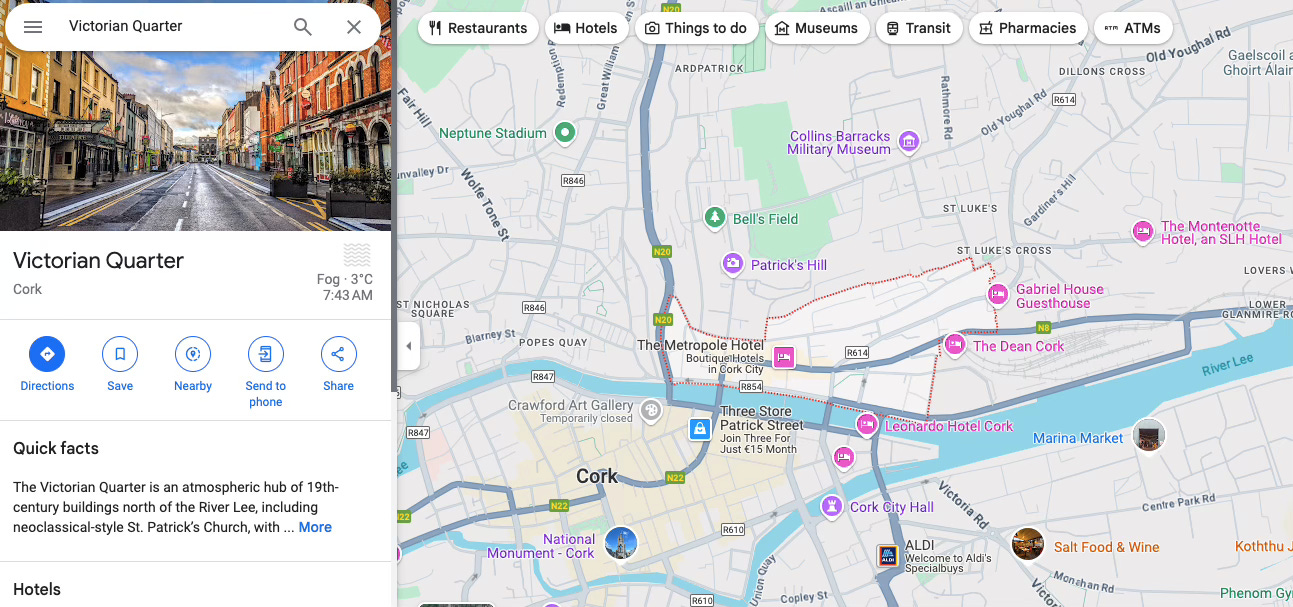The image size is (1293, 607).
Task: Collapse the side panel with the arrow handle
Action: tap(408, 346)
